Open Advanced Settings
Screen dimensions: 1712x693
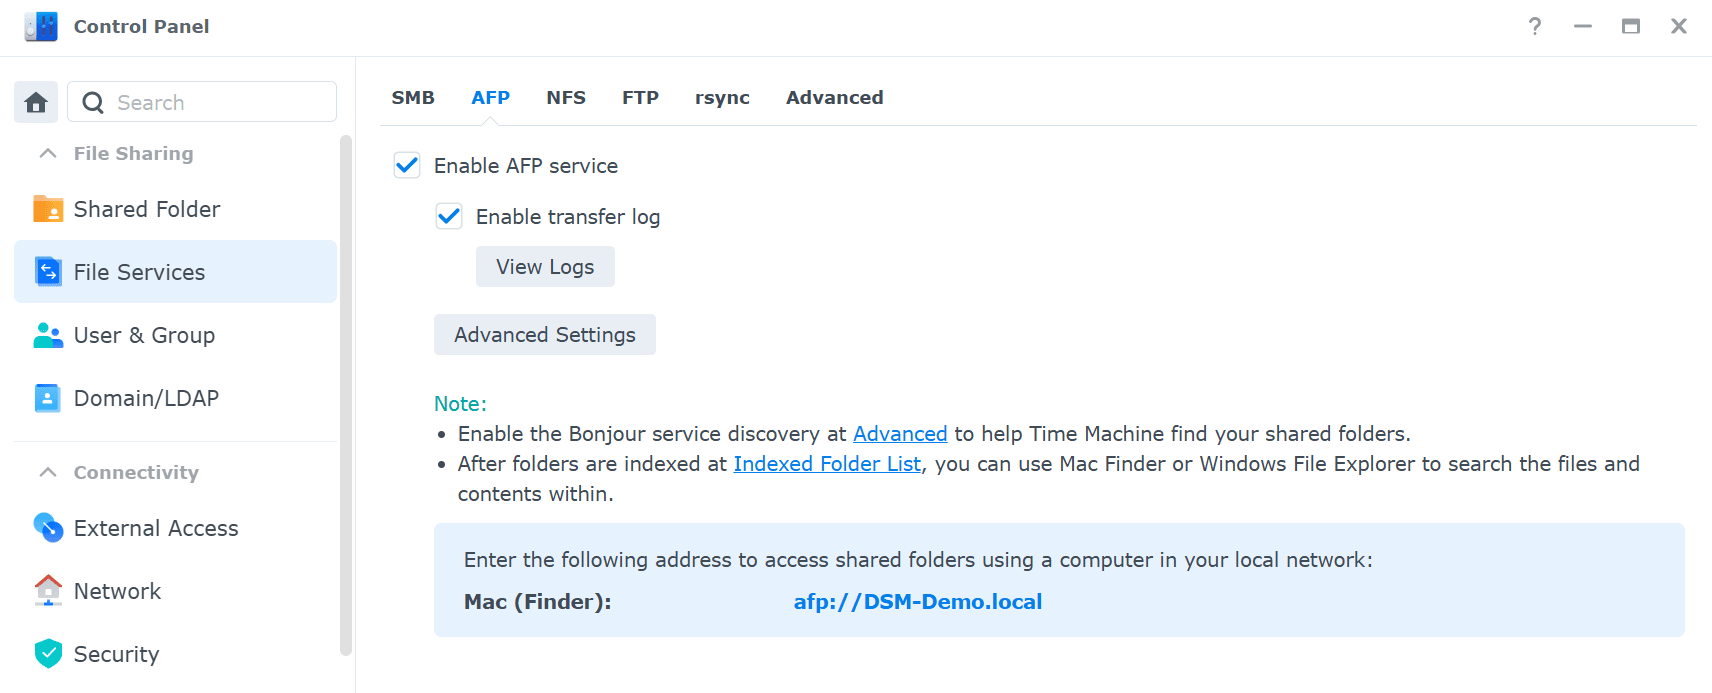545,335
